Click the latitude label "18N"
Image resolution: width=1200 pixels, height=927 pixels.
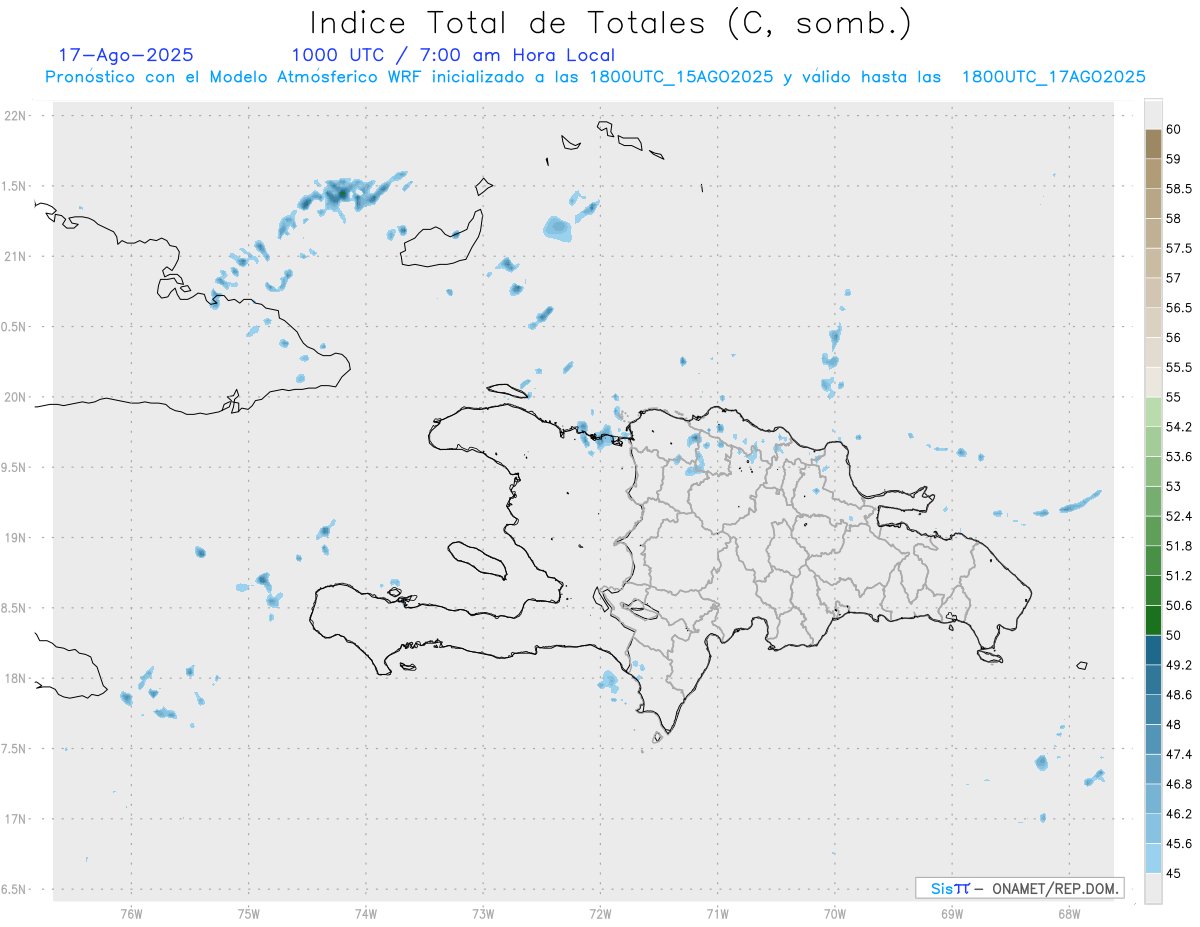(x=17, y=678)
